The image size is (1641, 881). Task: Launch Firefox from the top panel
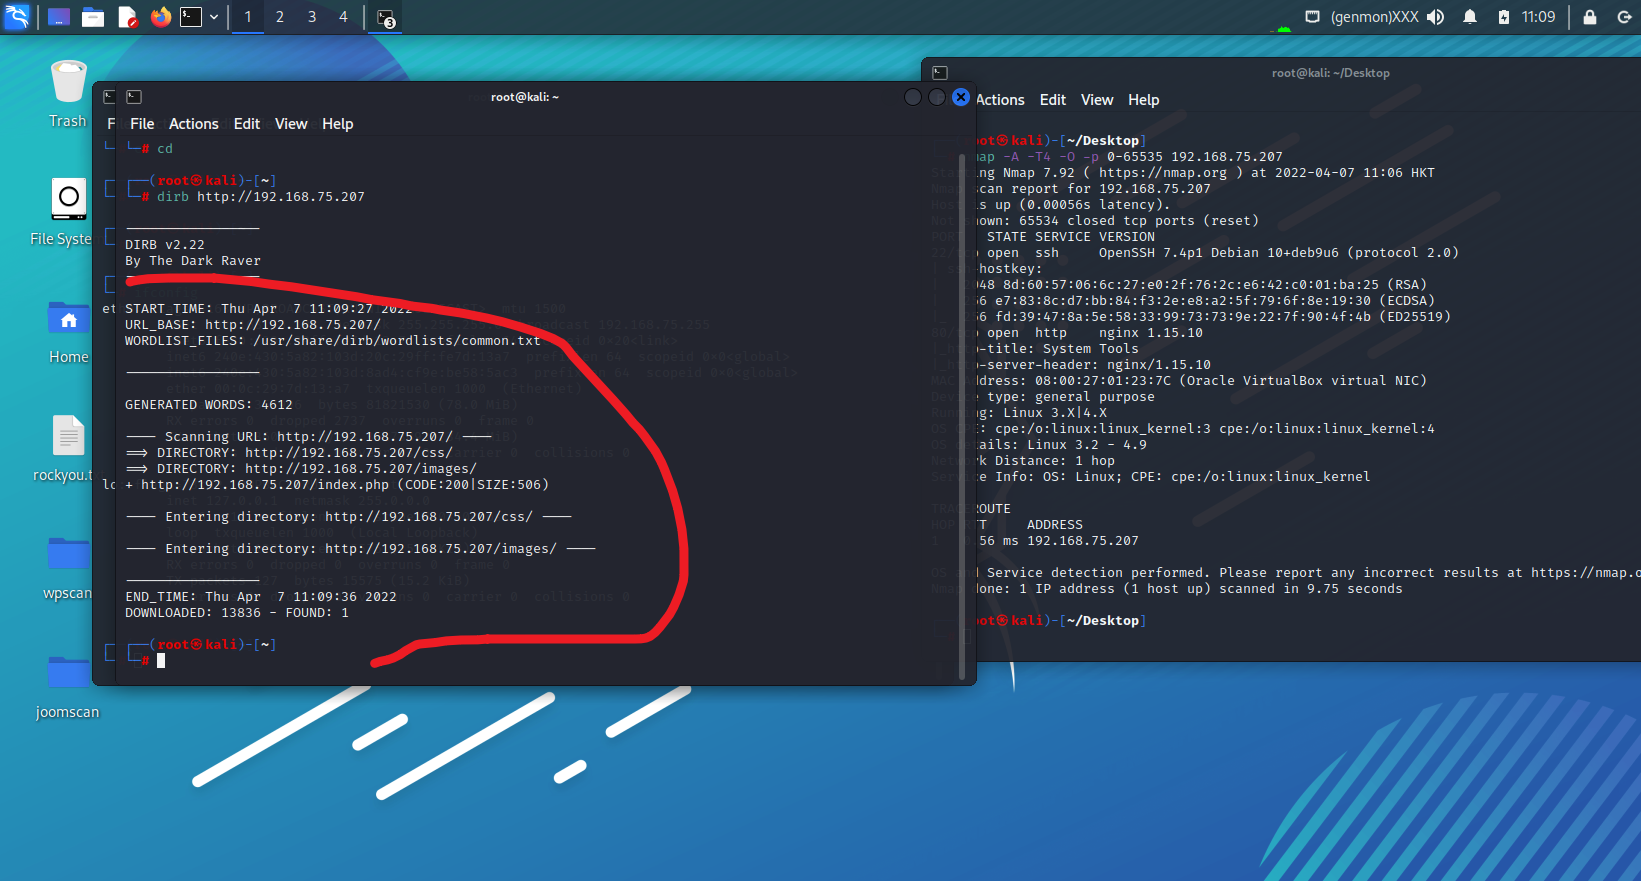pos(160,17)
